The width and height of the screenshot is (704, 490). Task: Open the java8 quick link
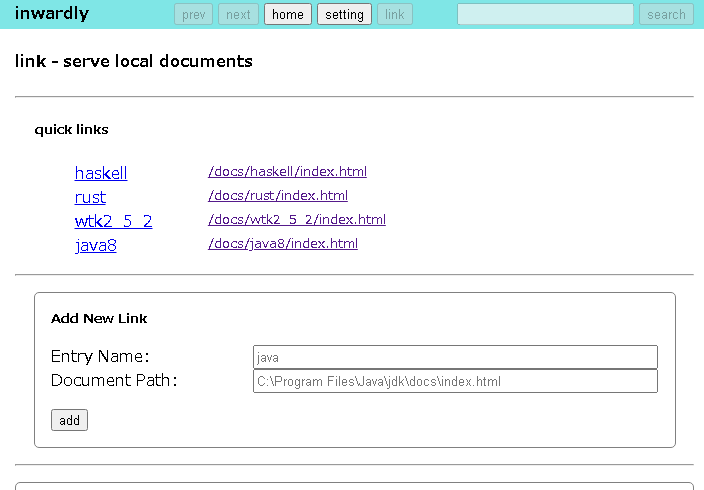(x=96, y=245)
